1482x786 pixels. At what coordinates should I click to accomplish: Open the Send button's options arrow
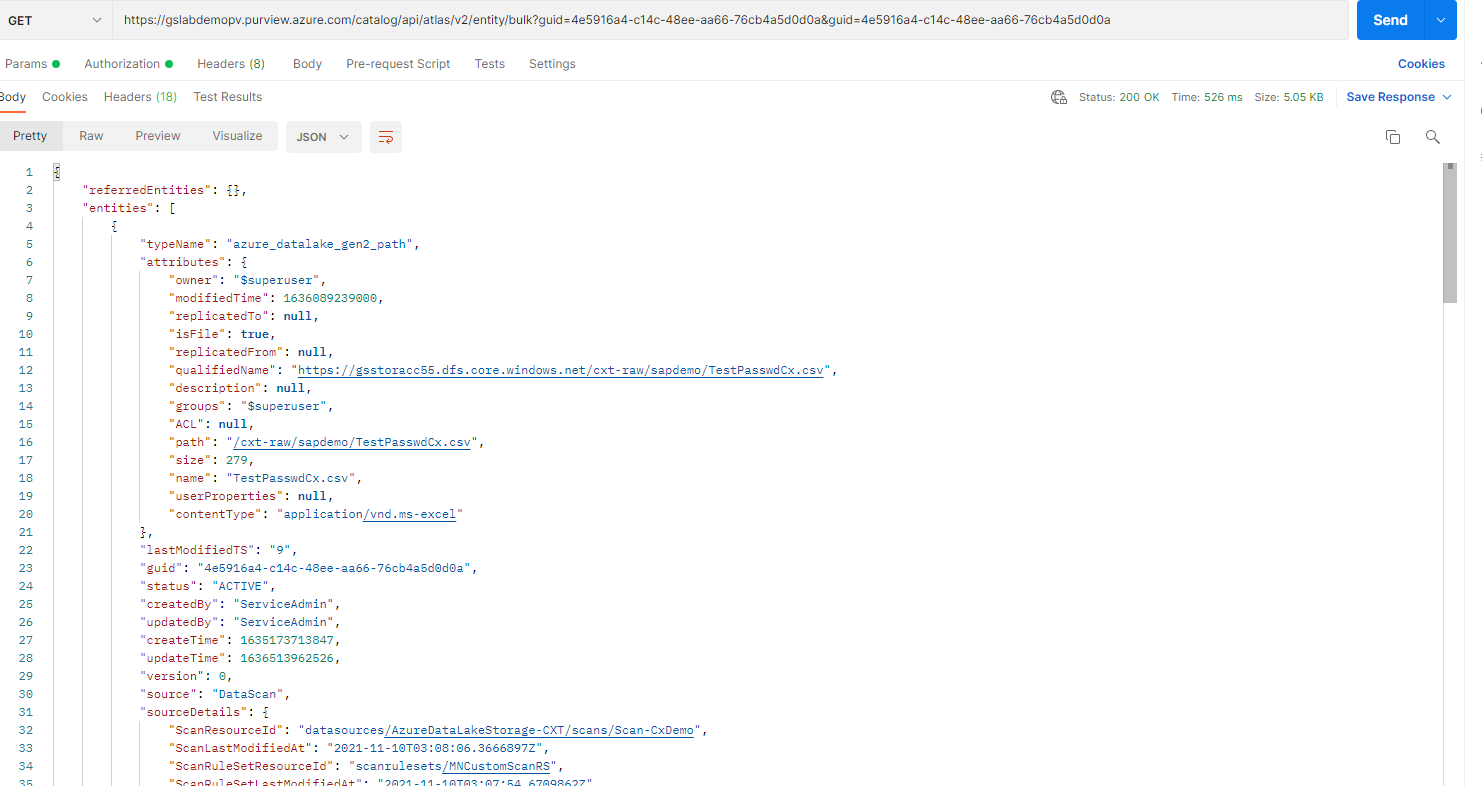[x=1441, y=20]
